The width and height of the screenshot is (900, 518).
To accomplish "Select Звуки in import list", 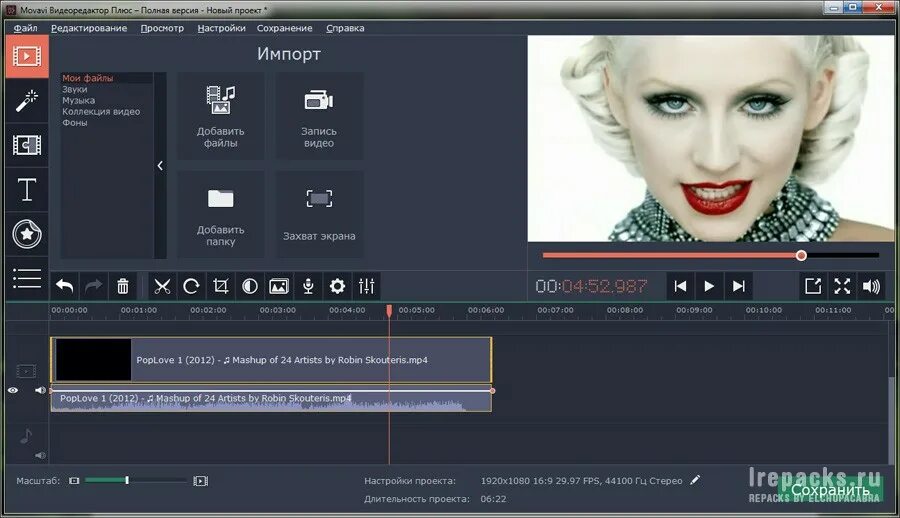I will (x=75, y=89).
